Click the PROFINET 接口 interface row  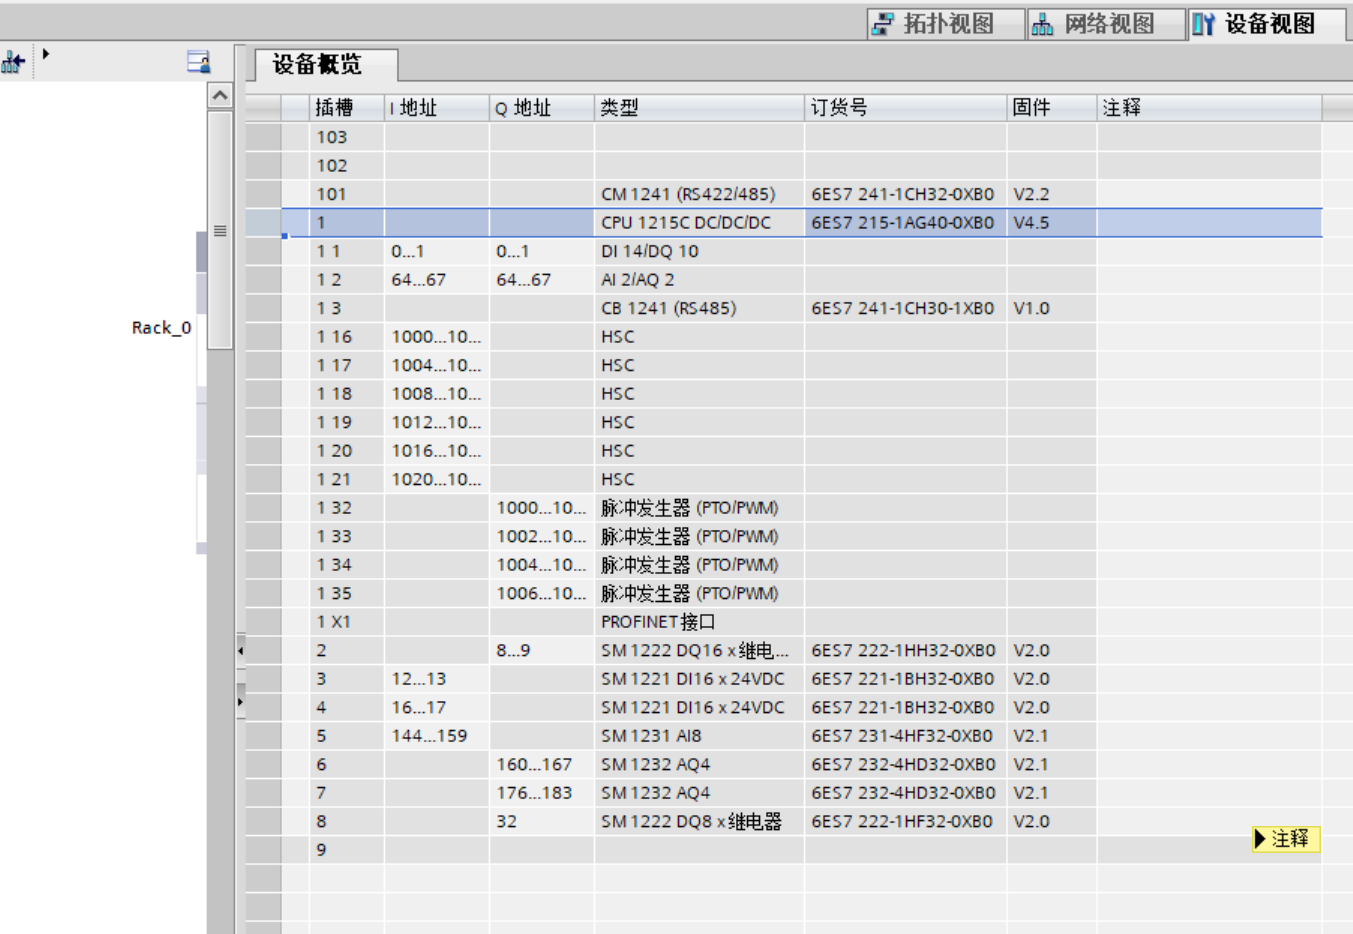tap(657, 622)
